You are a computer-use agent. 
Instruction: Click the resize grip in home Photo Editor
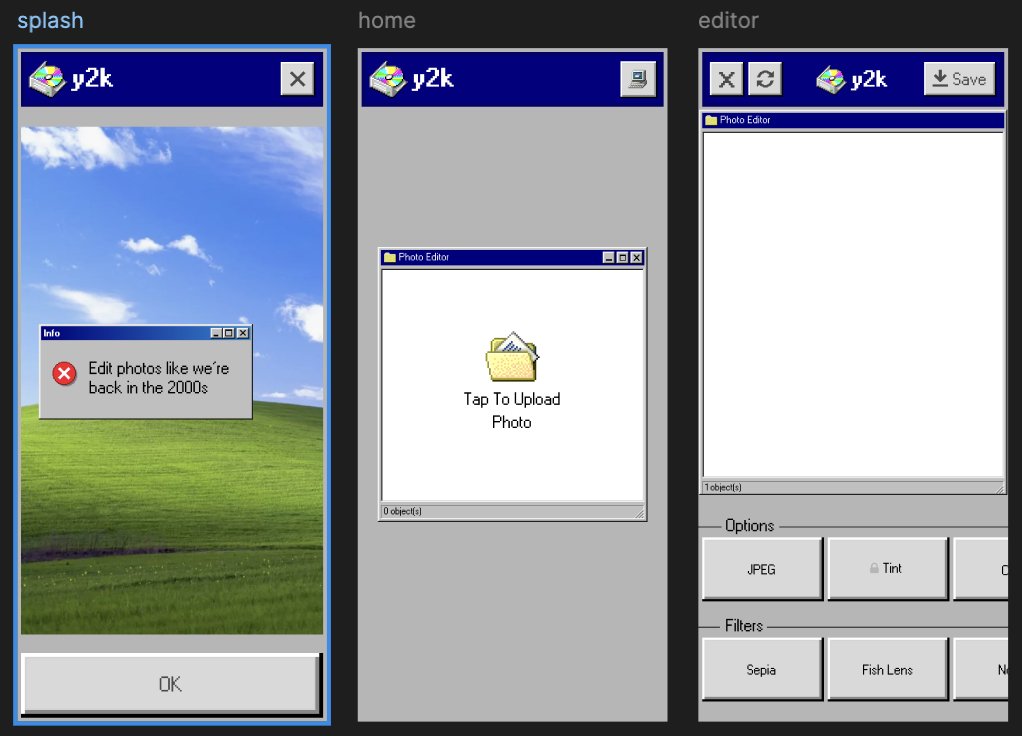coord(639,514)
